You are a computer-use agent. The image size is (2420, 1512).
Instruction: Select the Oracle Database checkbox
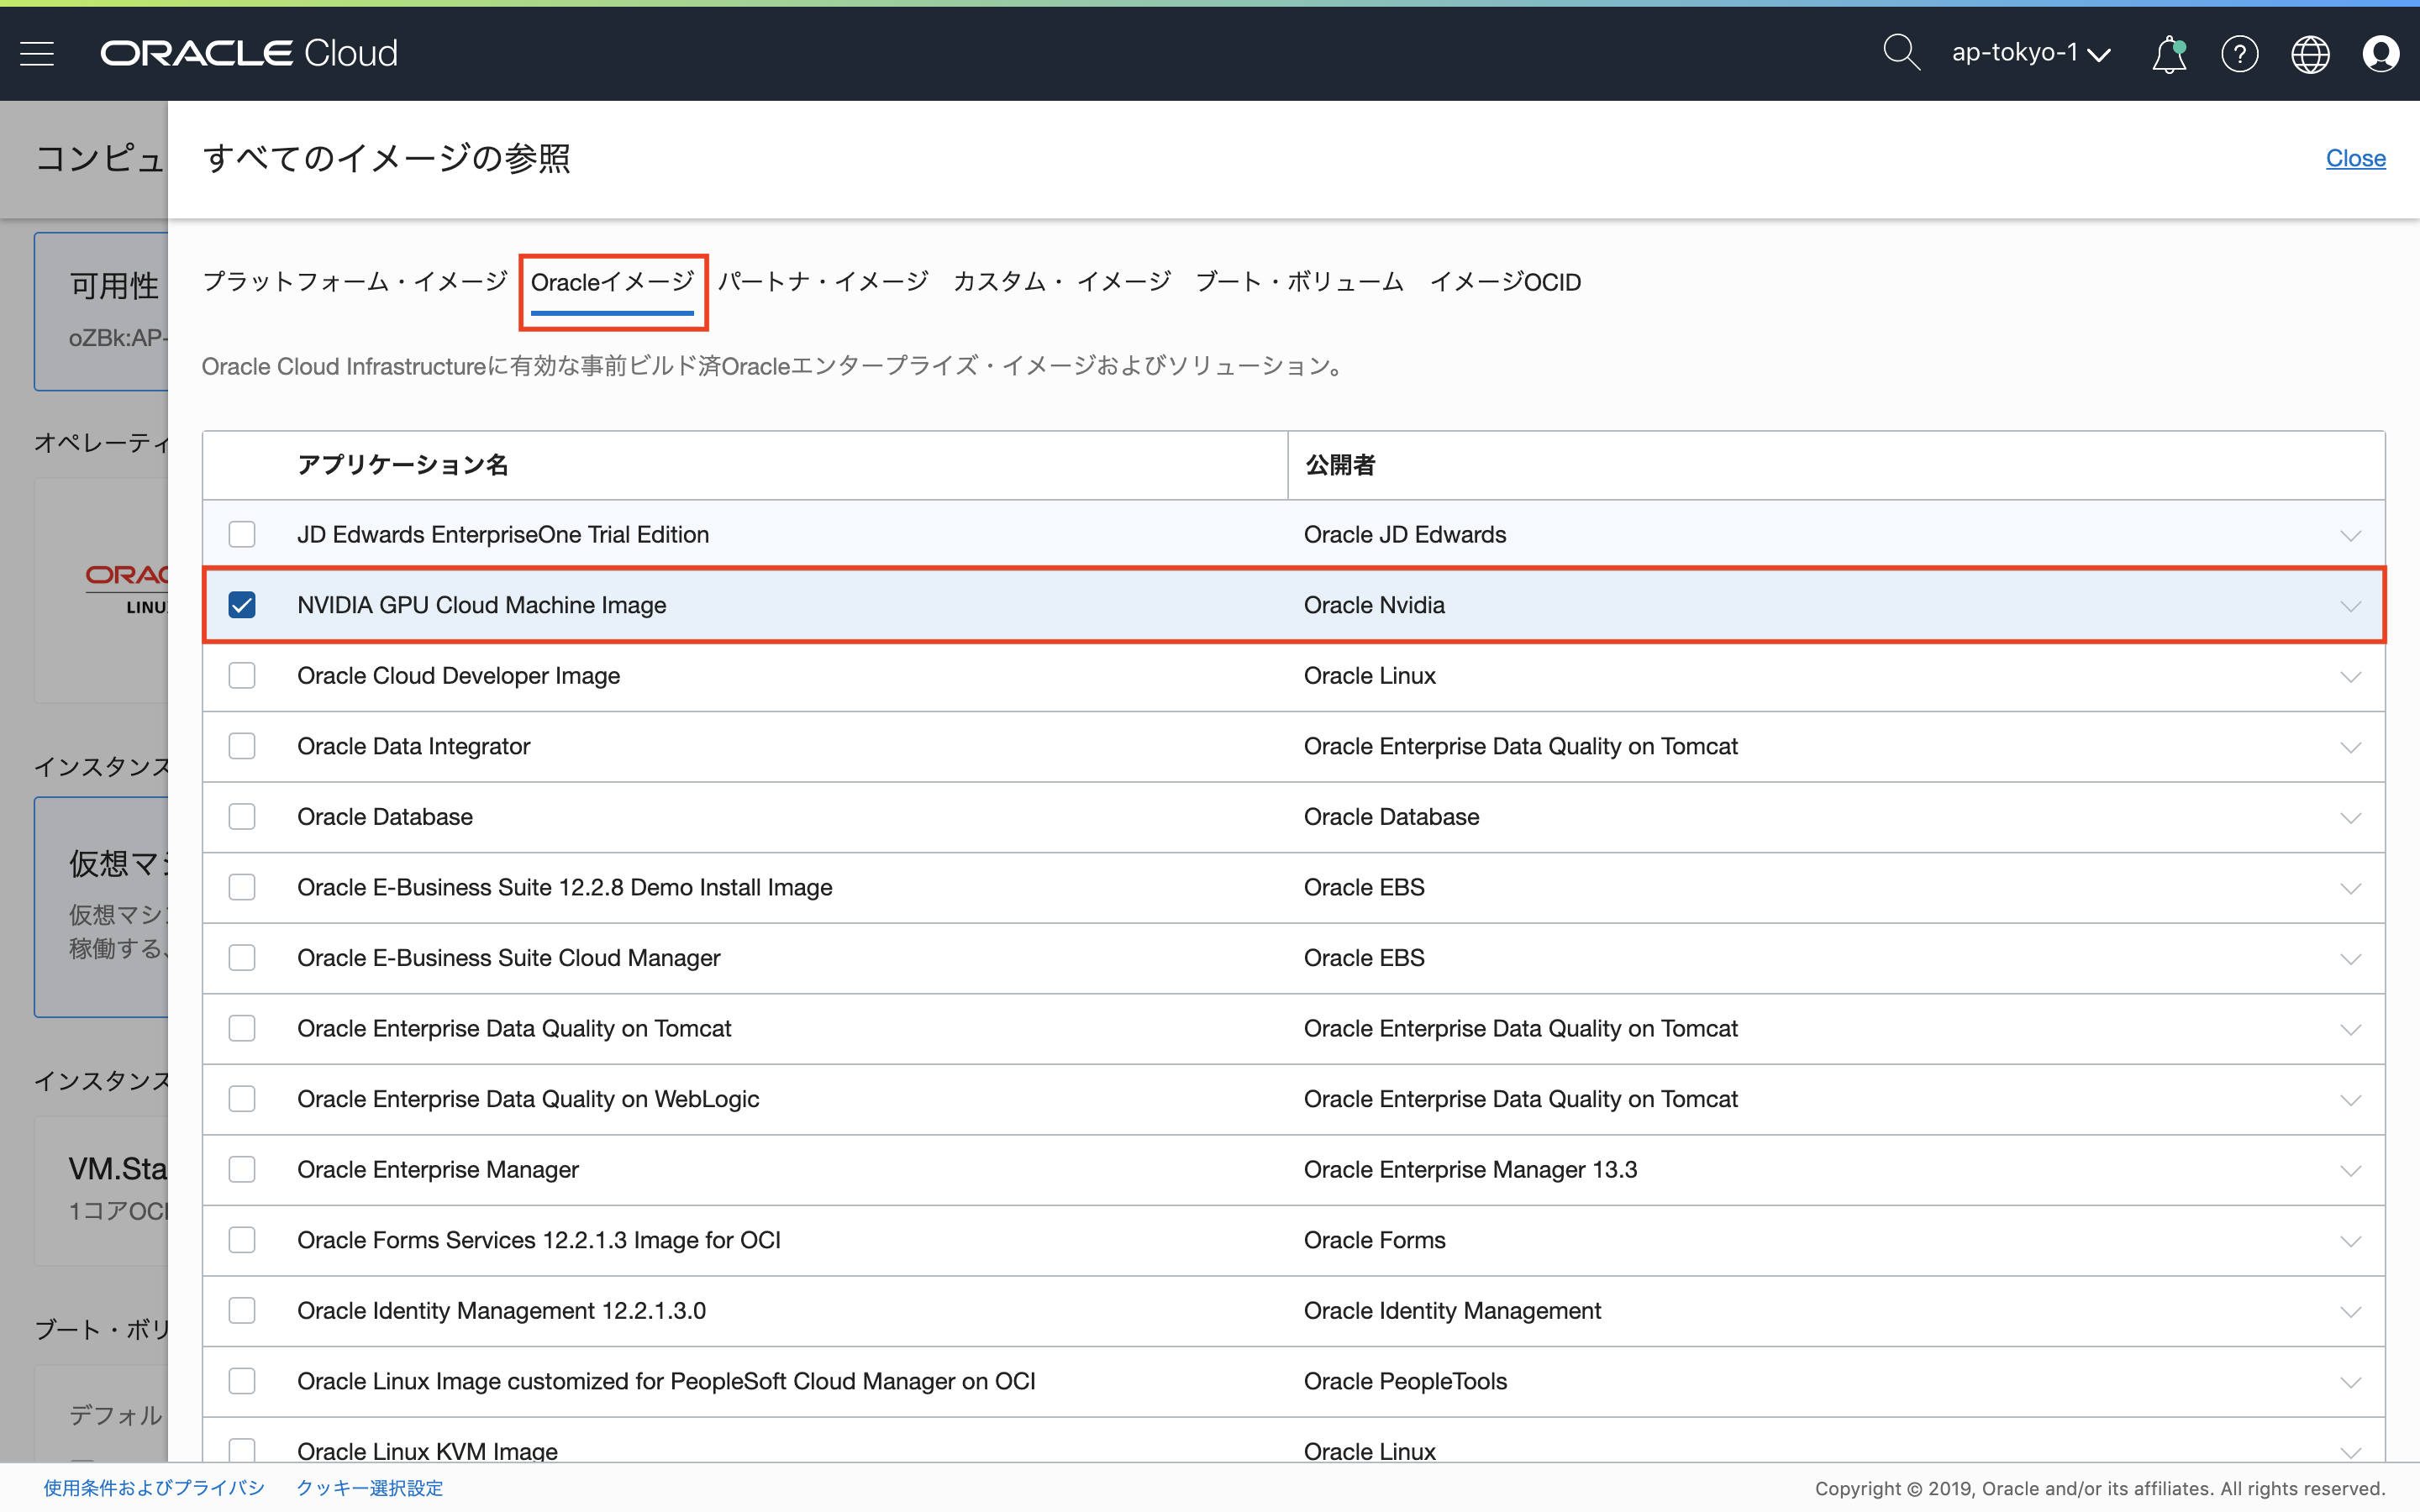[x=242, y=817]
